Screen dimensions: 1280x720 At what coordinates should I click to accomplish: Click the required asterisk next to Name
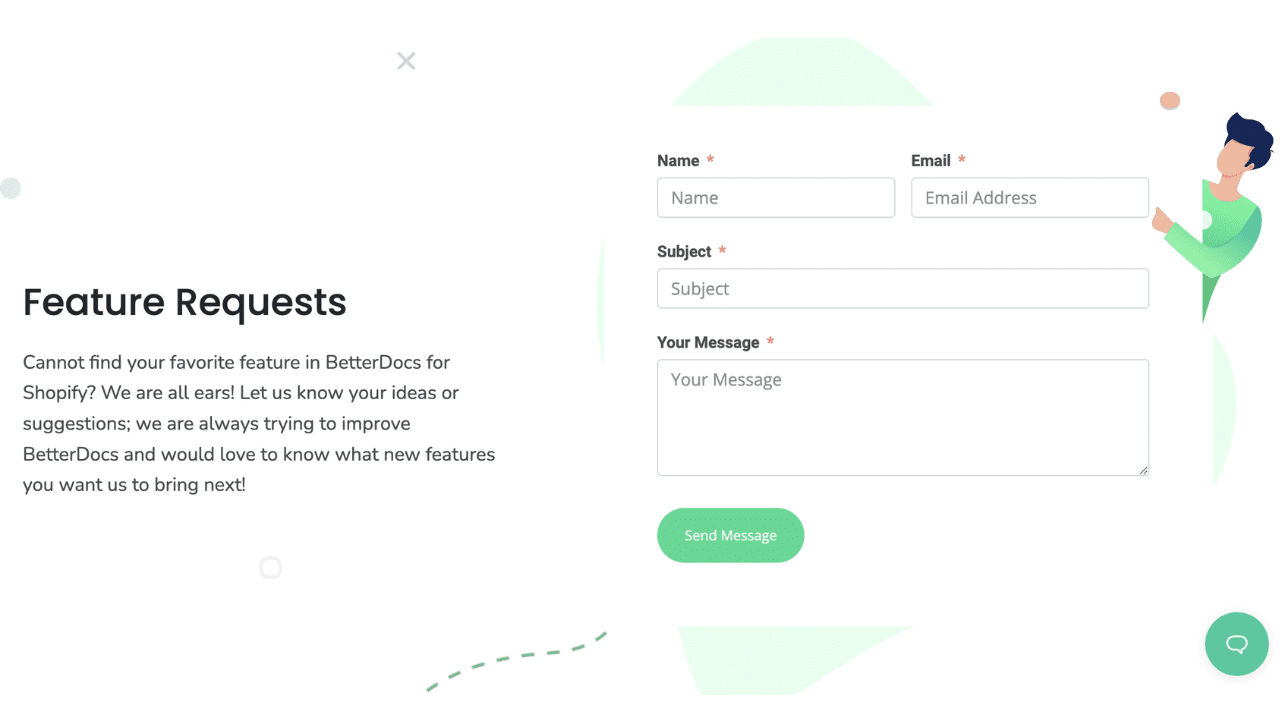pos(710,159)
